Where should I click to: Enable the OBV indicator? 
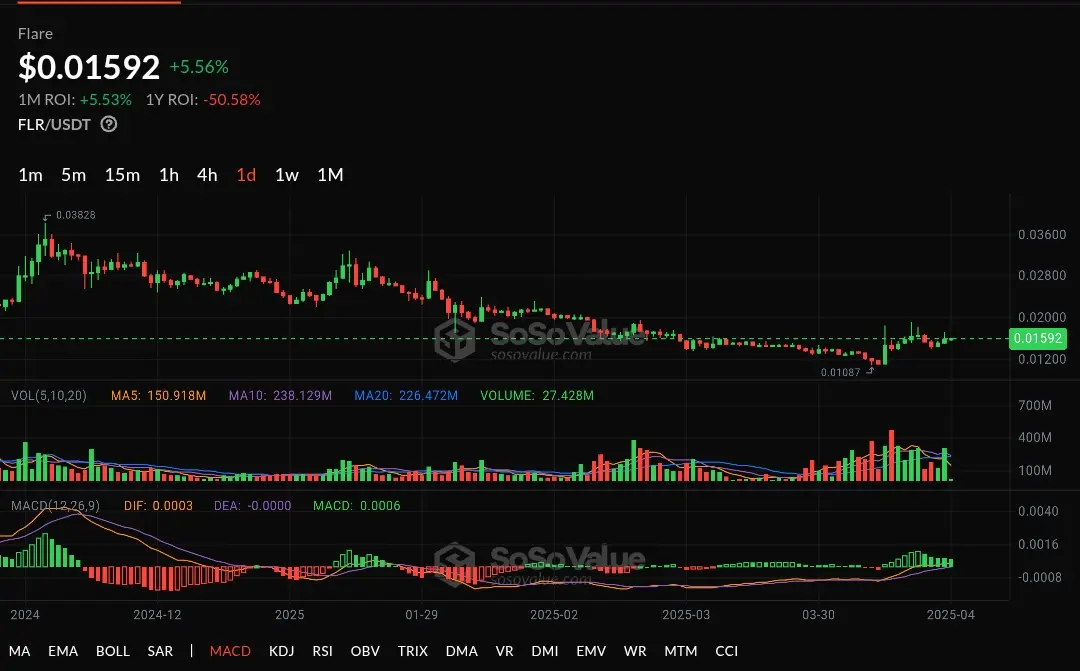pyautogui.click(x=365, y=651)
